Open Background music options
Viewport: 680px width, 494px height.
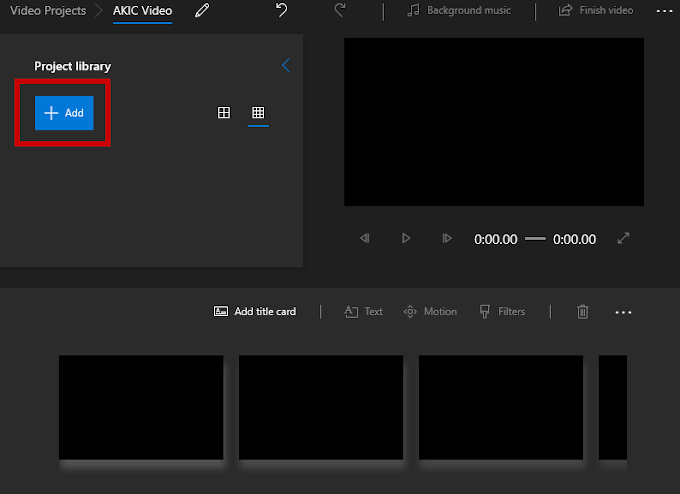click(x=459, y=10)
